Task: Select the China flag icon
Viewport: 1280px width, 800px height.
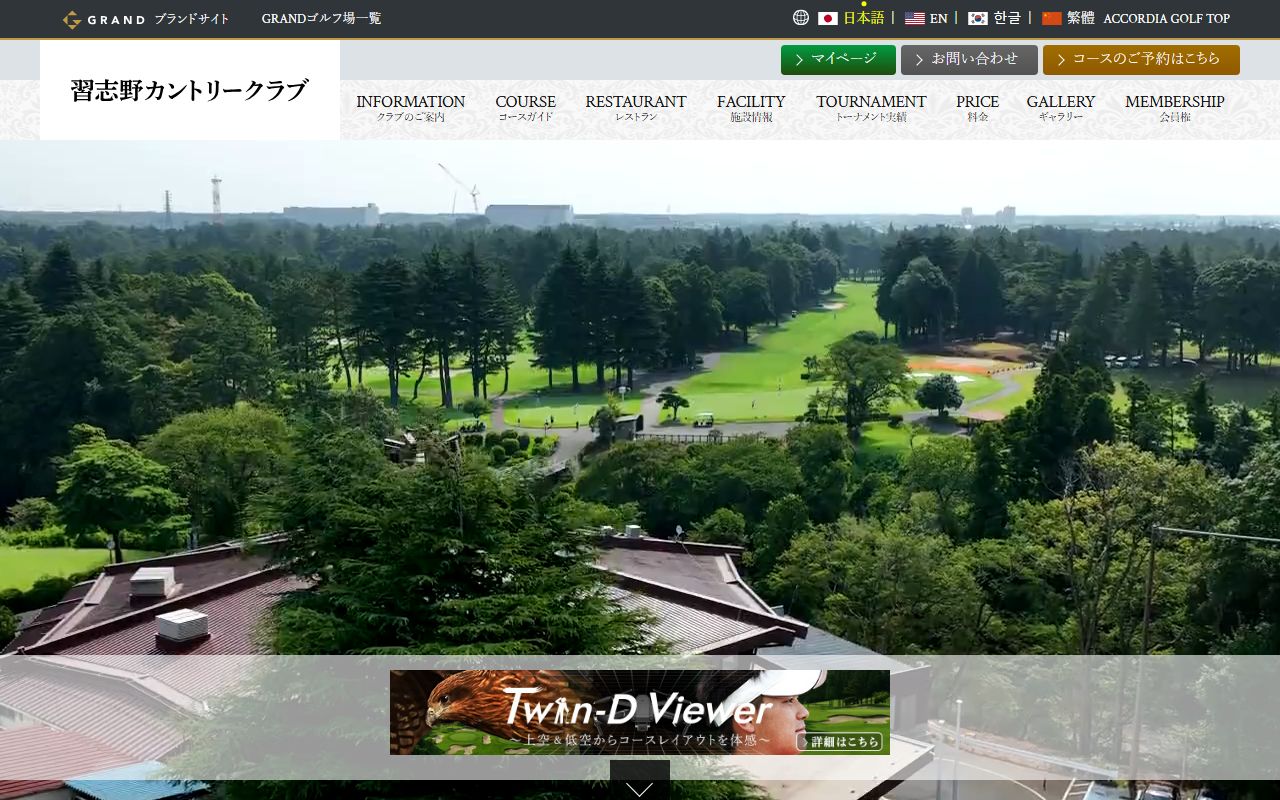Action: [1051, 18]
